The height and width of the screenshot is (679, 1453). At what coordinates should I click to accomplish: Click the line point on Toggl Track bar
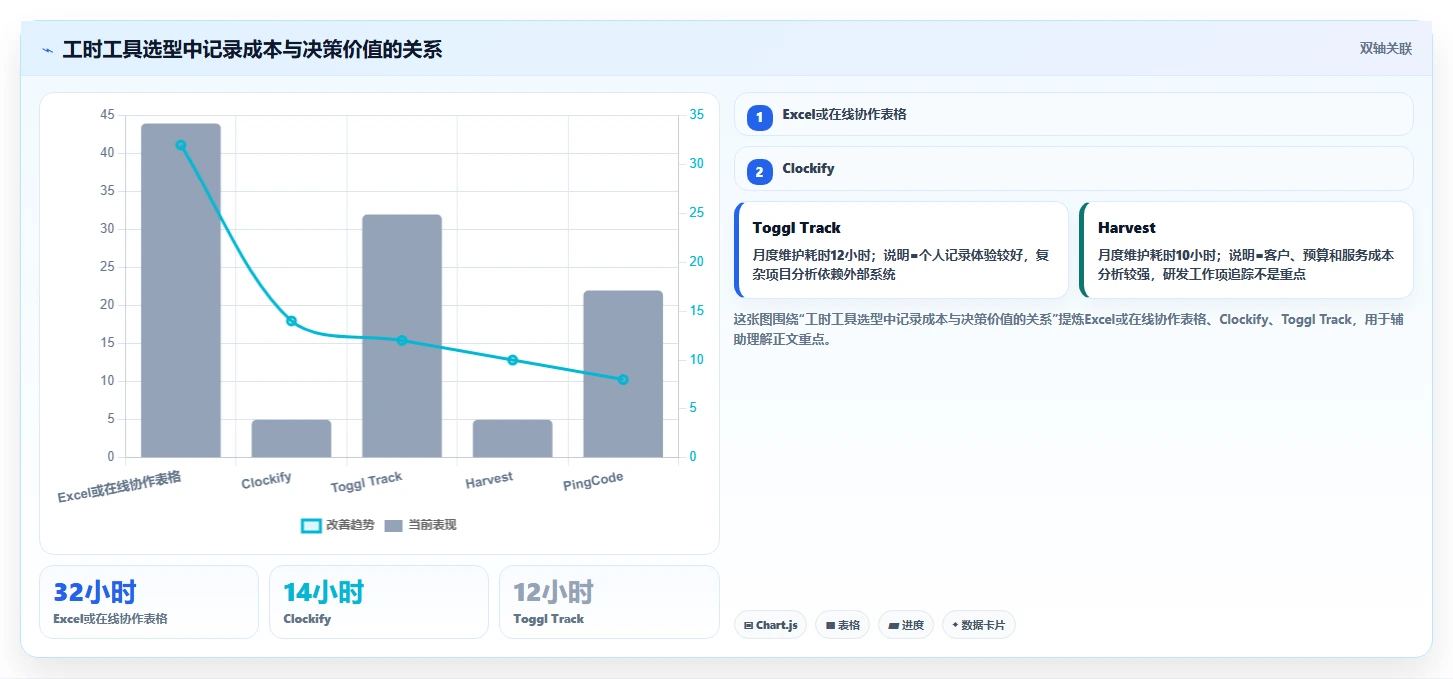point(402,340)
